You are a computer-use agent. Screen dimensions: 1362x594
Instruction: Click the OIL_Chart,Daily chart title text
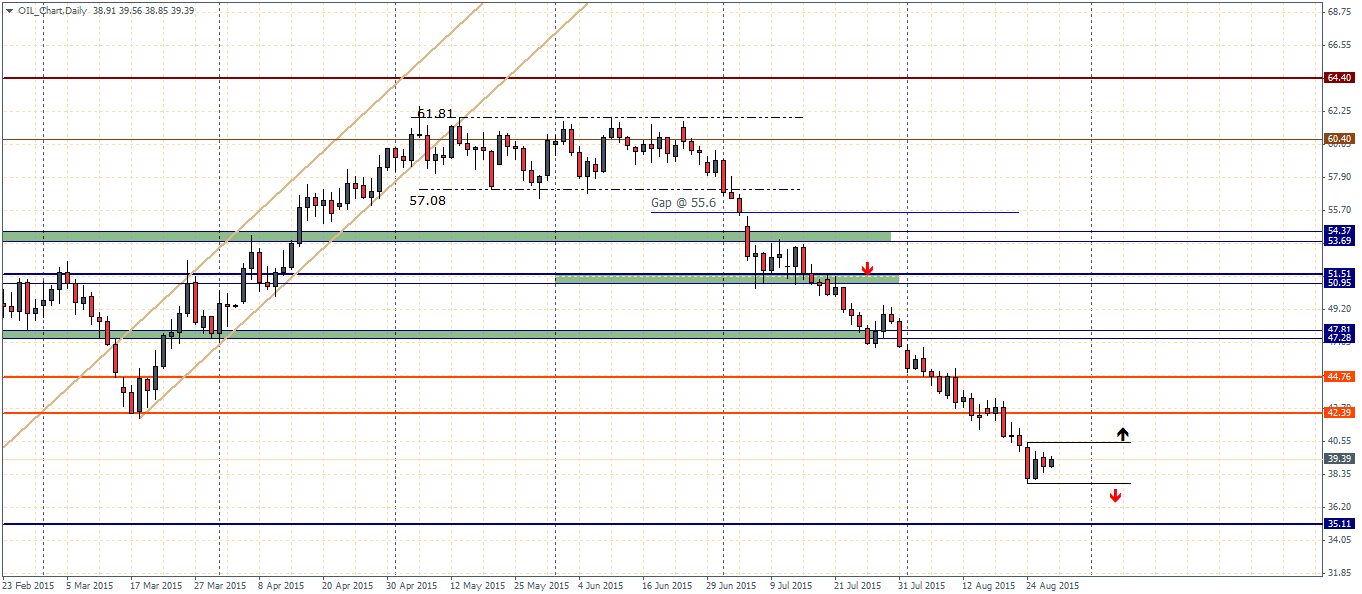[53, 10]
